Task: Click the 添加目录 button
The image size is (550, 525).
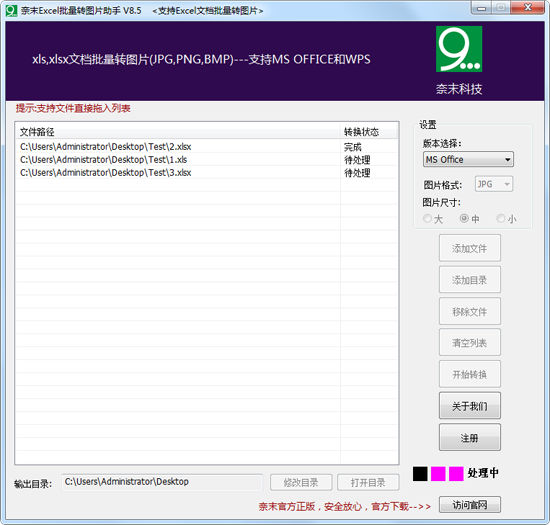Action: pos(470,280)
